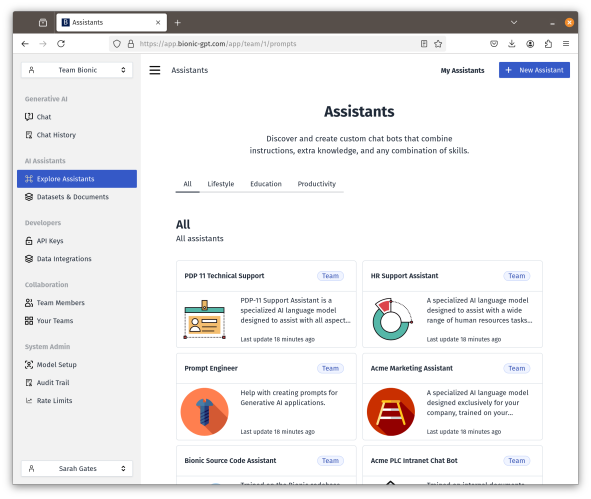Open the Audit Trail icon
Screen dimensions: 591x499
tap(29, 383)
